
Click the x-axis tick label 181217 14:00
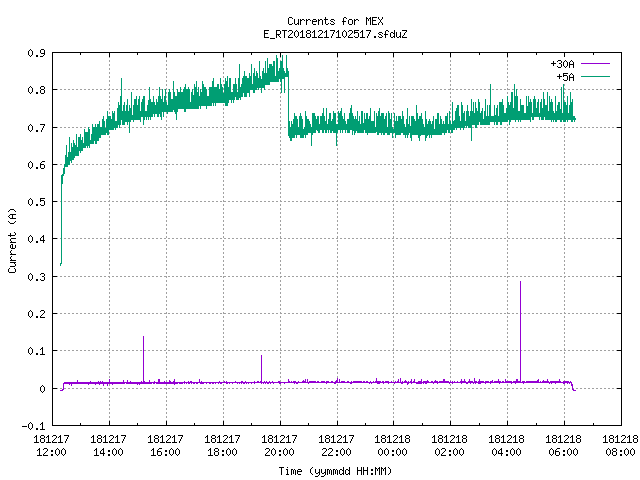click(x=109, y=446)
